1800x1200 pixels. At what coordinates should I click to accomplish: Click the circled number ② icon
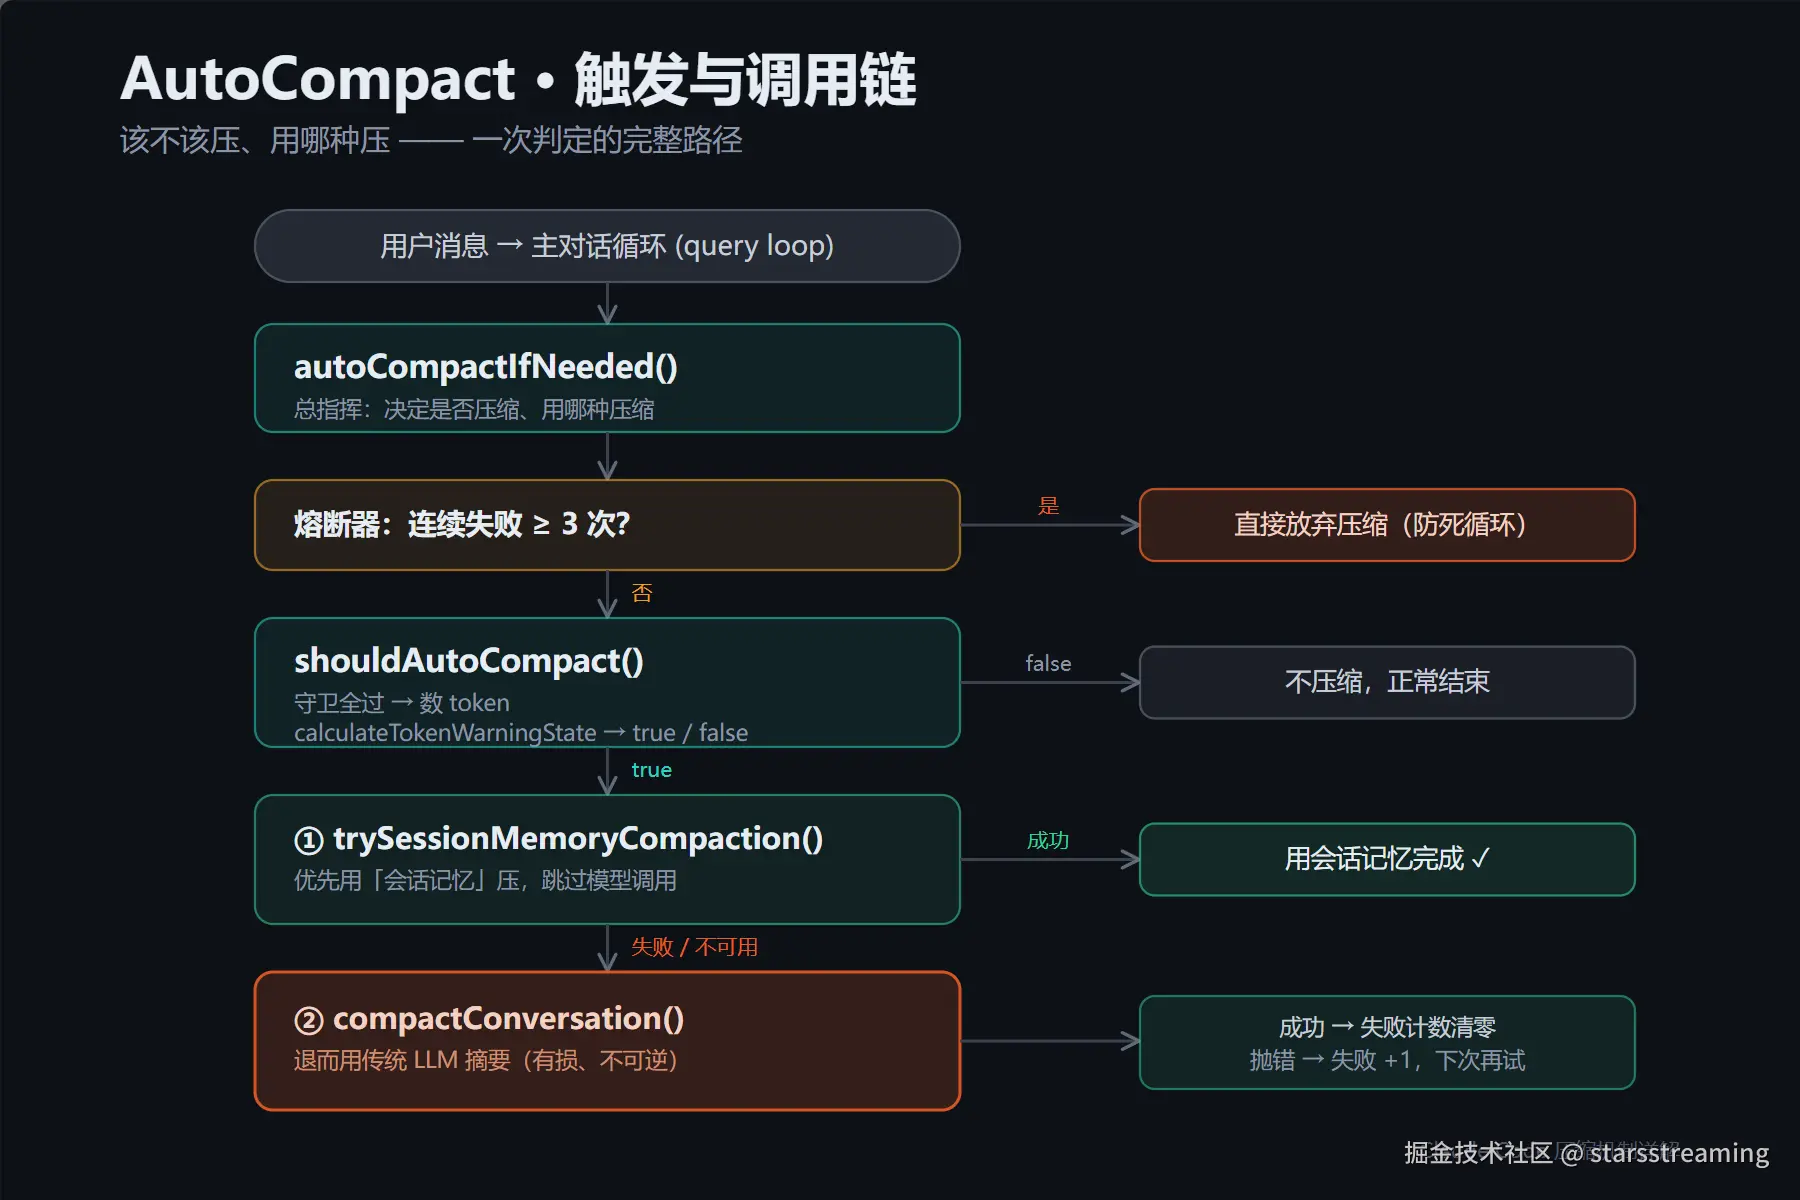[x=309, y=1020]
